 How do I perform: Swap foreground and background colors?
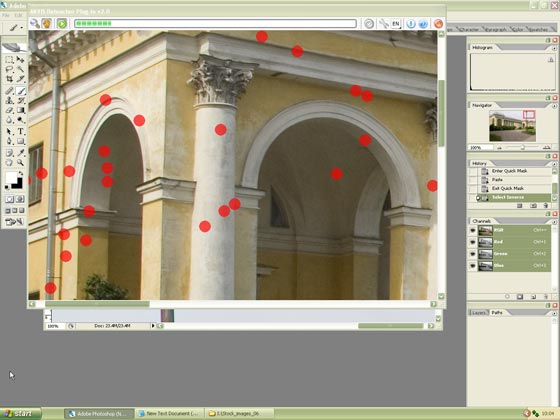pos(21,173)
